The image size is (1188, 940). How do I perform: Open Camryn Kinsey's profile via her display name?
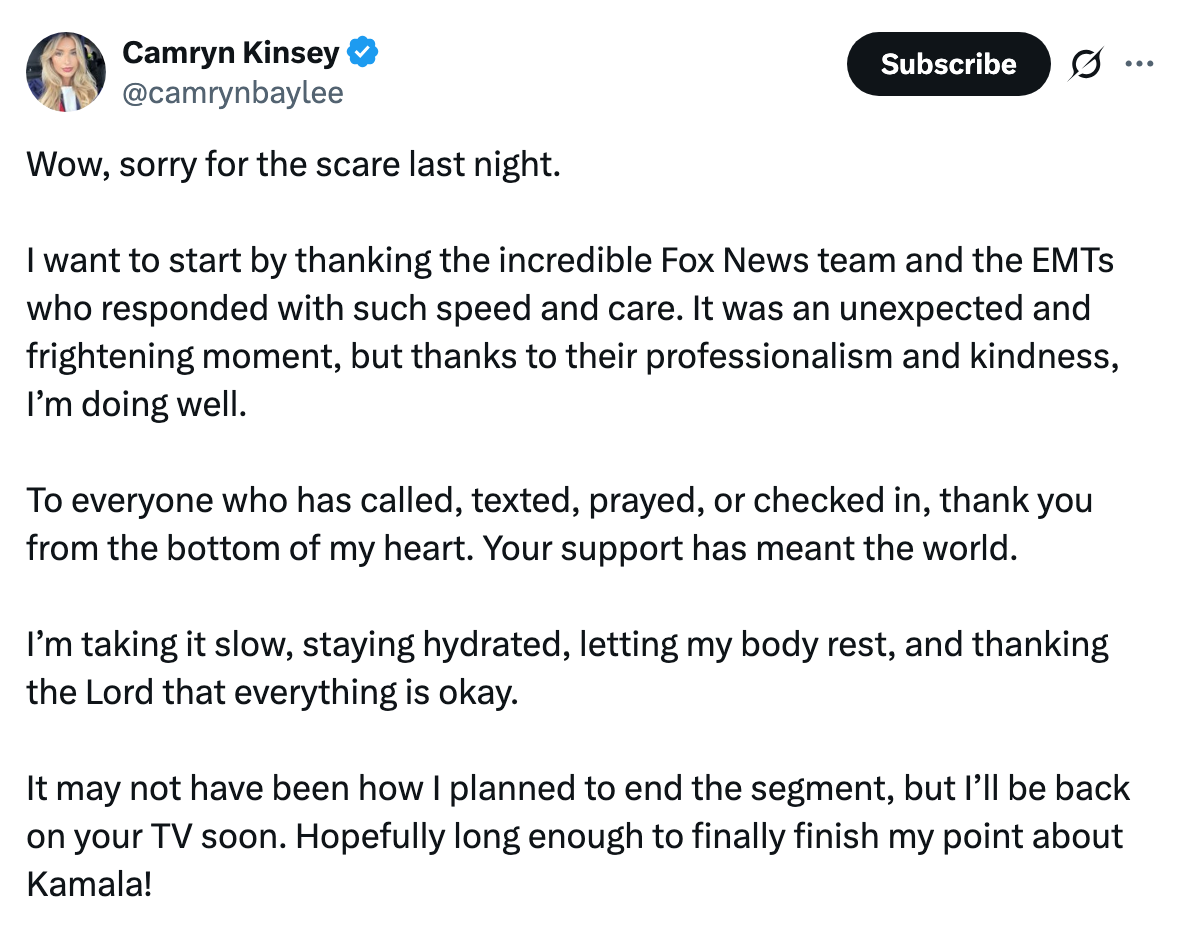click(x=231, y=54)
